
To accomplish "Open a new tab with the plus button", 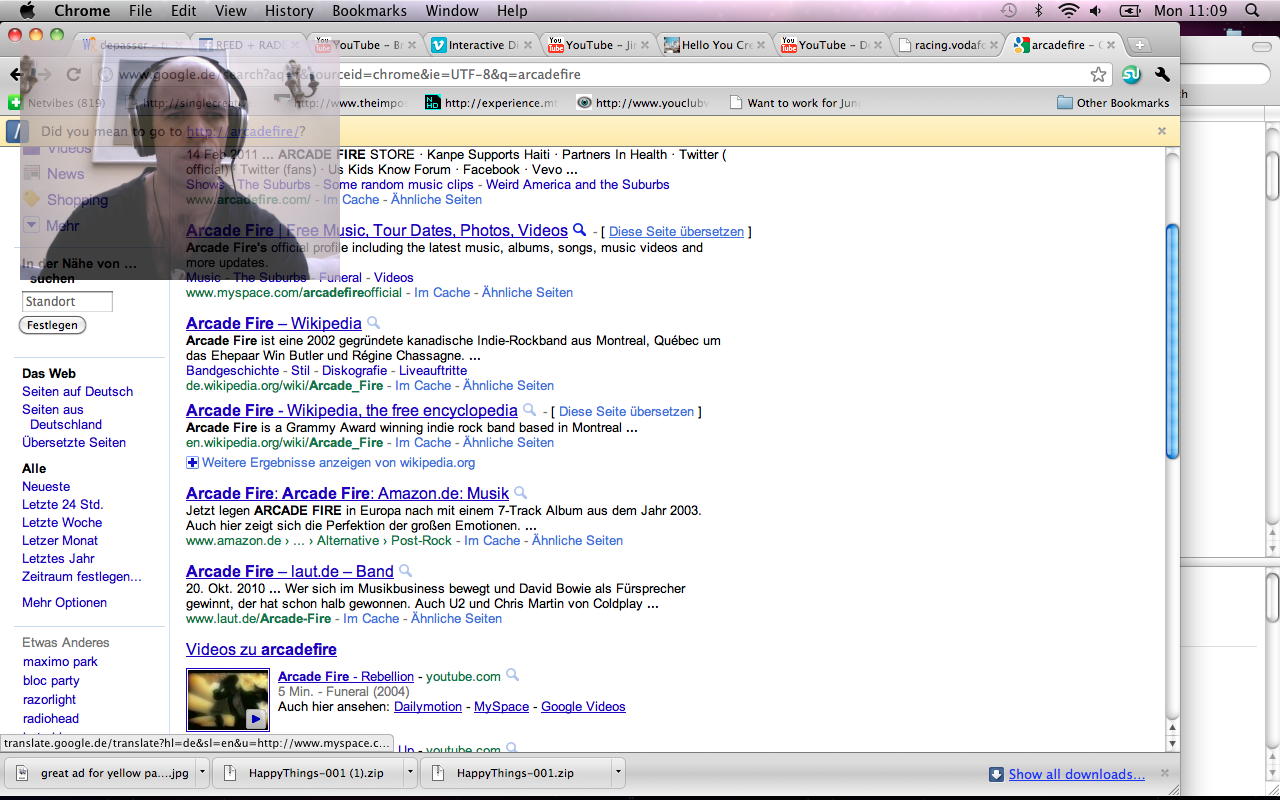I will 1138,45.
